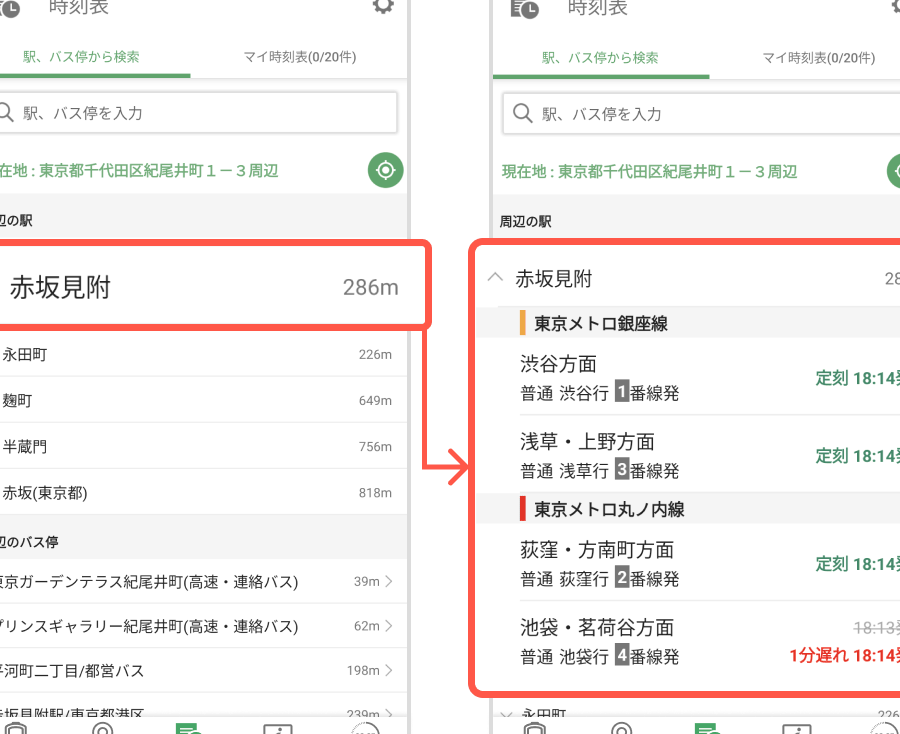Tap information icon in left bottom bar
Image resolution: width=900 pixels, height=734 pixels.
[x=277, y=728]
